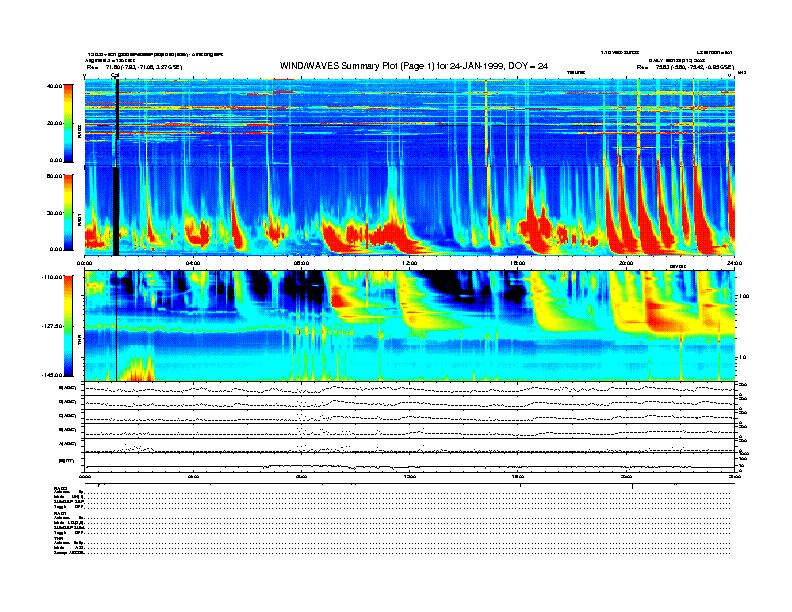
Task: Click the 04:00 label under the RAD1 spectrogram
Action: point(193,263)
